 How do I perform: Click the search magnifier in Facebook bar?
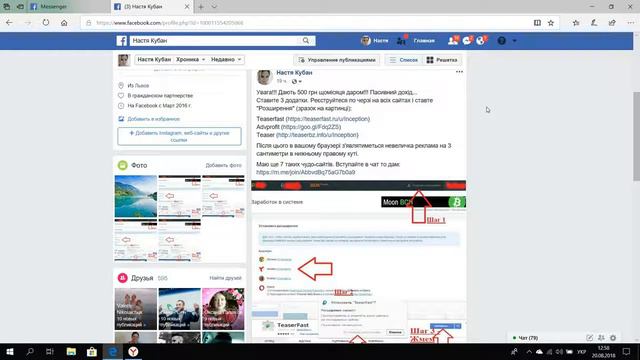click(306, 40)
